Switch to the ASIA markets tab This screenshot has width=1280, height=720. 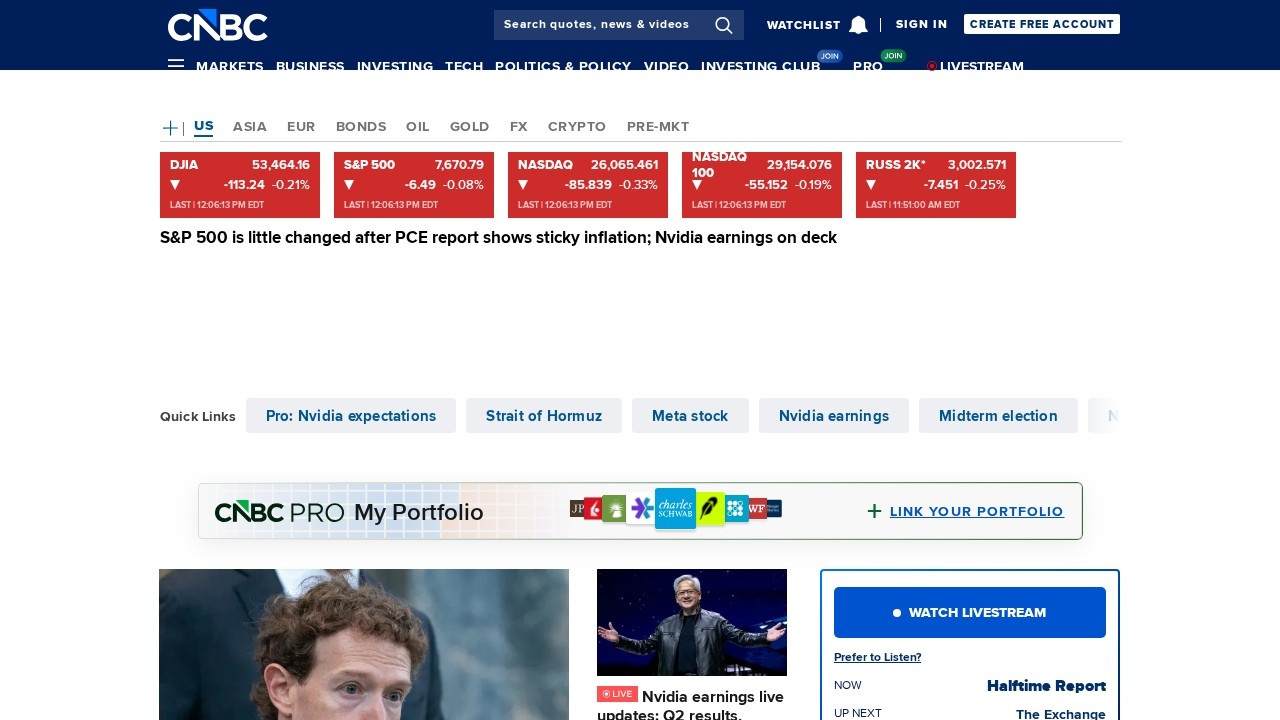pos(250,126)
